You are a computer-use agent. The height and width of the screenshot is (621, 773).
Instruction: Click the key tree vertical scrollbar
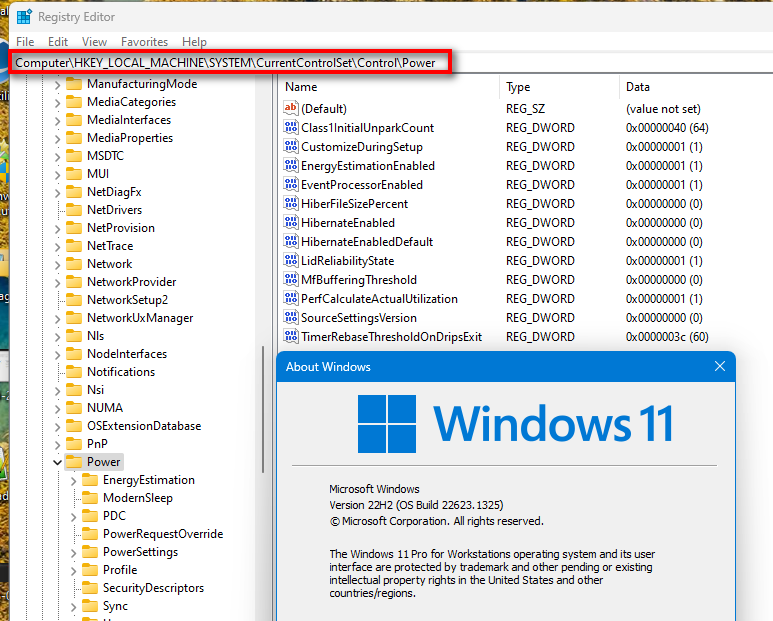click(x=263, y=409)
